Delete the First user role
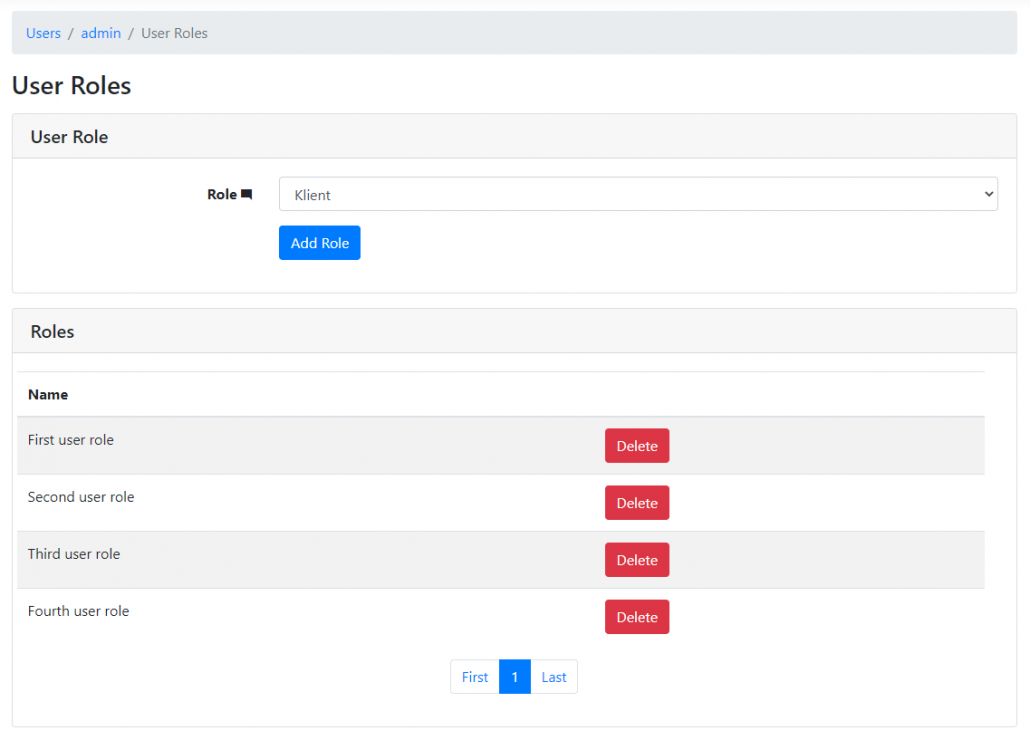1030x740 pixels. pyautogui.click(x=637, y=445)
